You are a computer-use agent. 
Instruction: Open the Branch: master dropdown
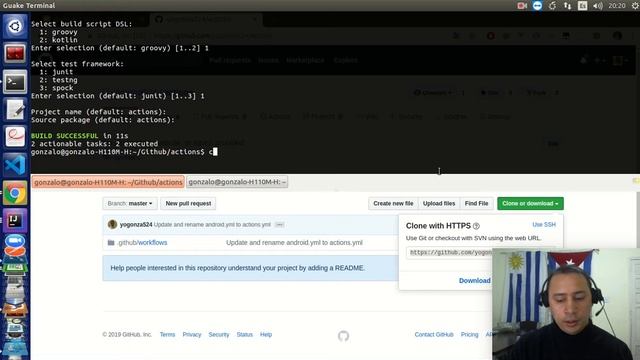(130, 203)
